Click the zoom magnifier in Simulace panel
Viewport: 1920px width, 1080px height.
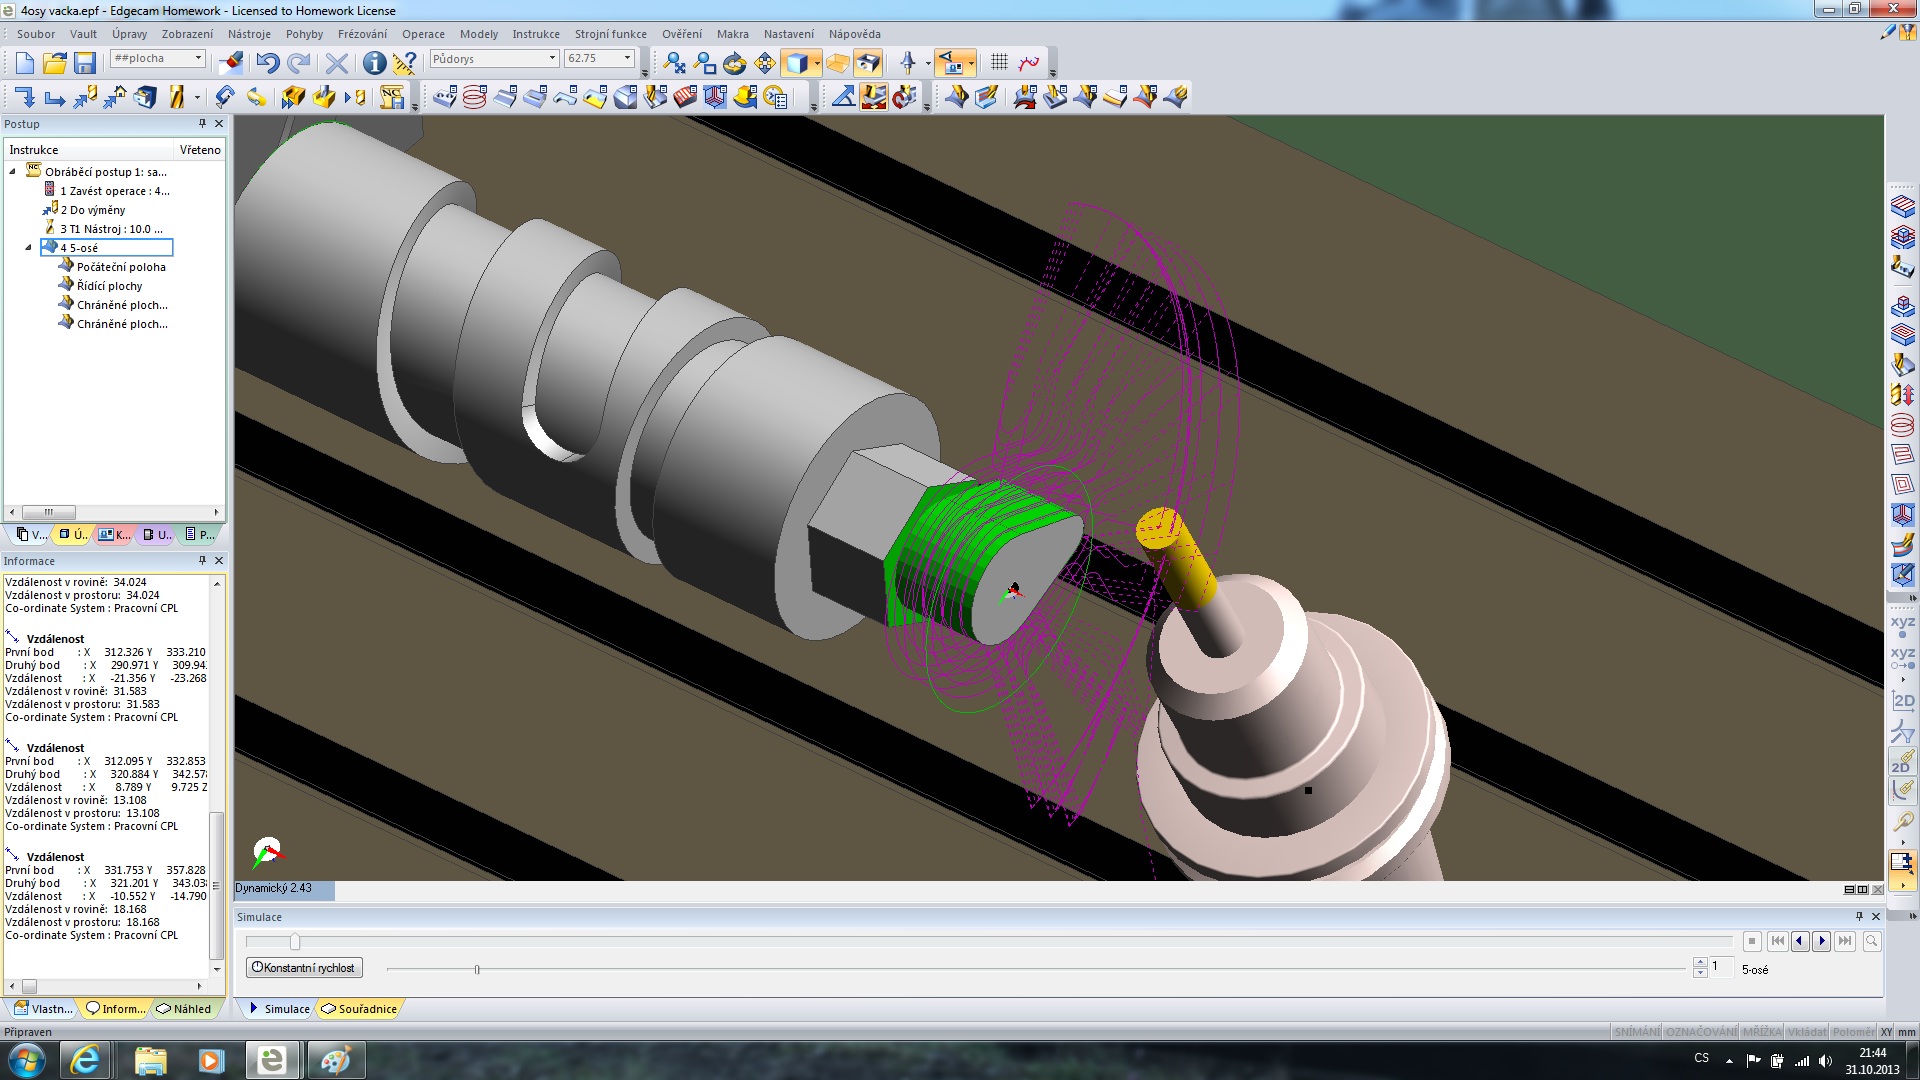(1871, 941)
